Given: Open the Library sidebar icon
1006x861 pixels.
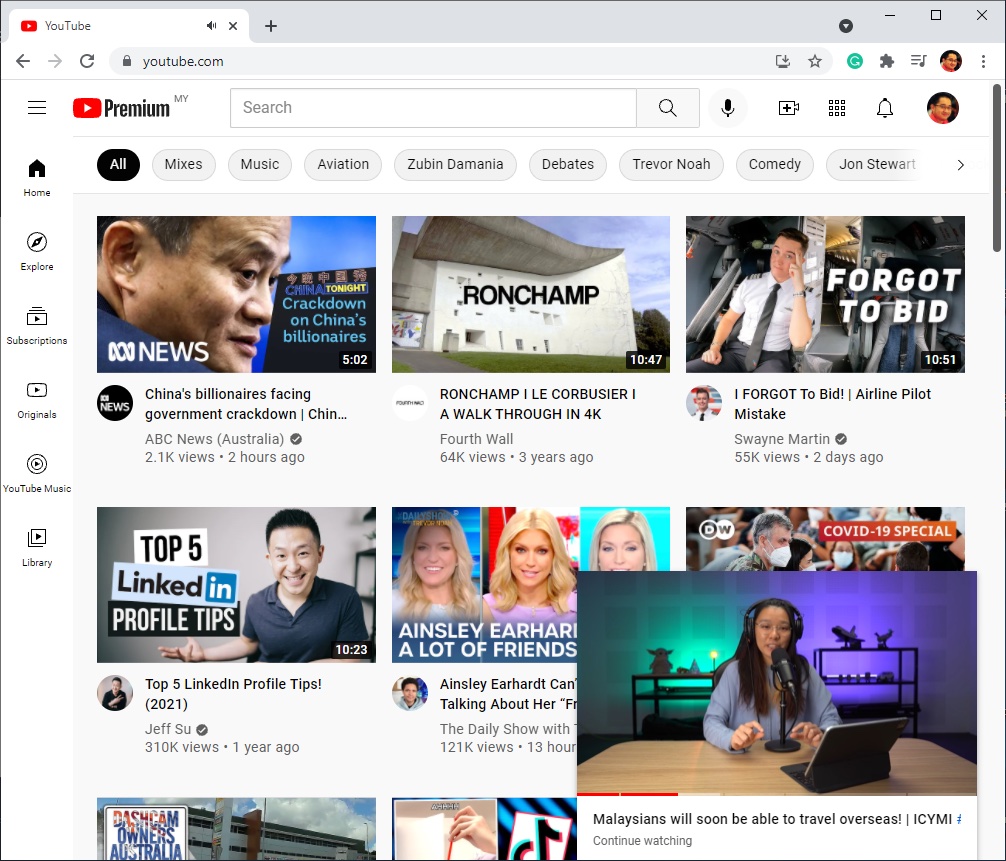Looking at the screenshot, I should tap(37, 547).
